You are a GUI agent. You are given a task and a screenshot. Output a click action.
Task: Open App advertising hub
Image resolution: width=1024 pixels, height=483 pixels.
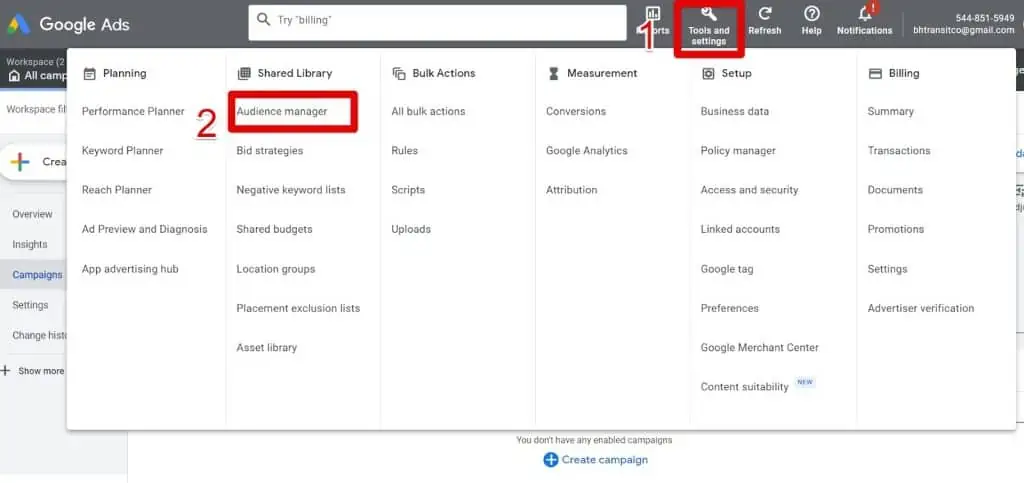tap(130, 269)
